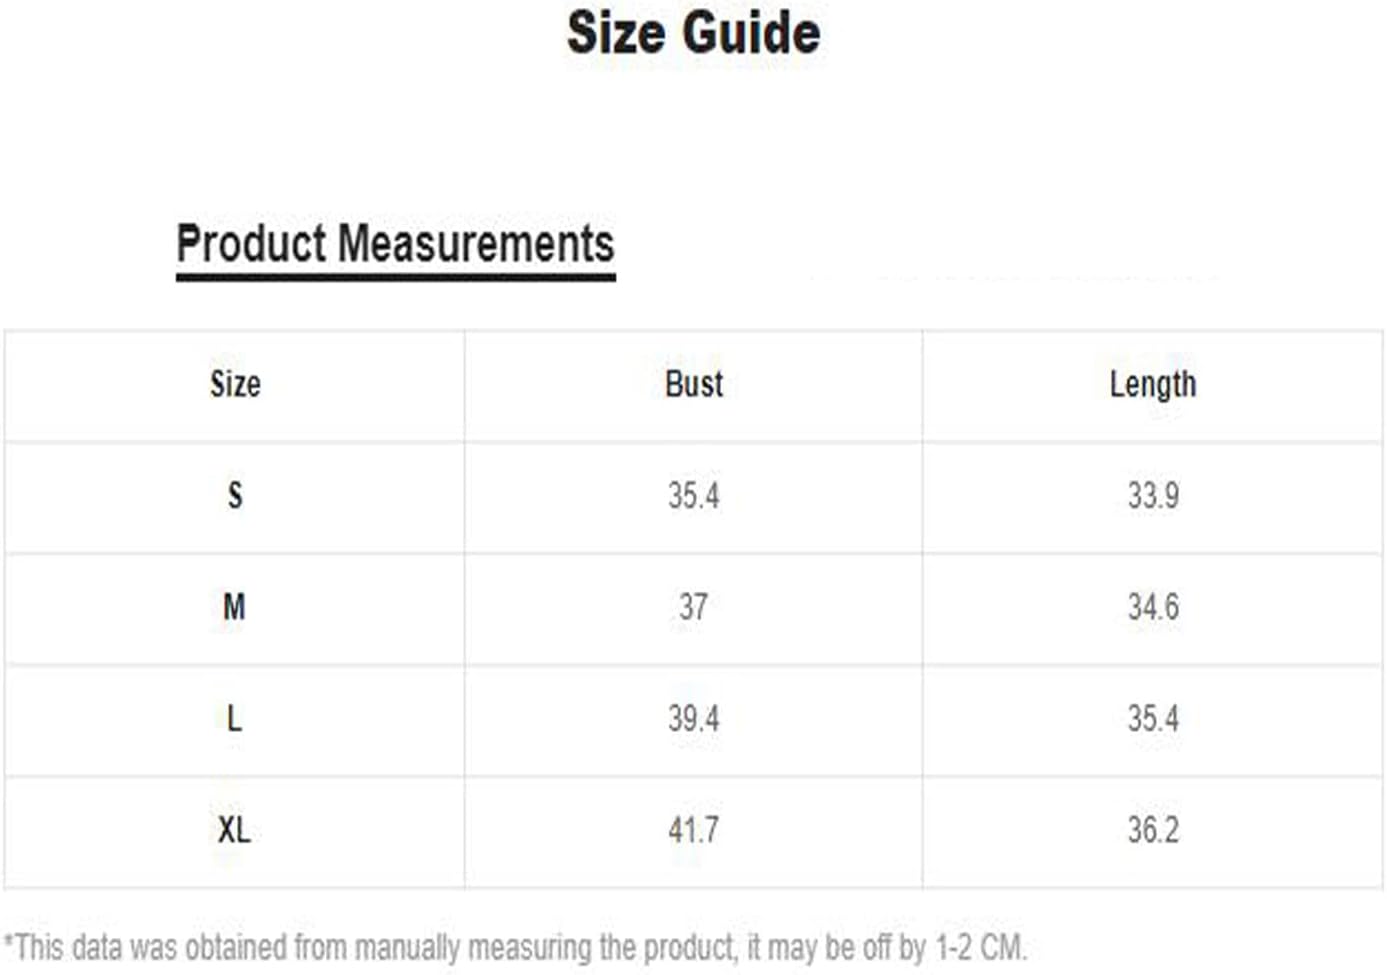The height and width of the screenshot is (975, 1387).
Task: Select the S size row label
Action: tap(235, 495)
